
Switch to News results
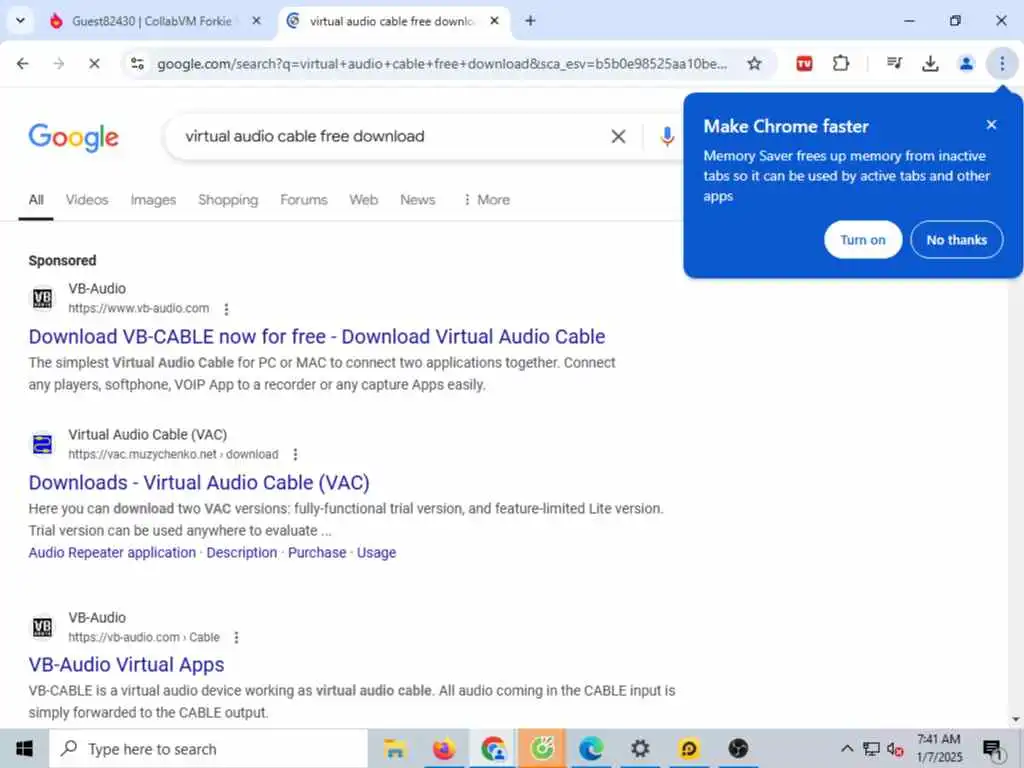[x=417, y=200]
